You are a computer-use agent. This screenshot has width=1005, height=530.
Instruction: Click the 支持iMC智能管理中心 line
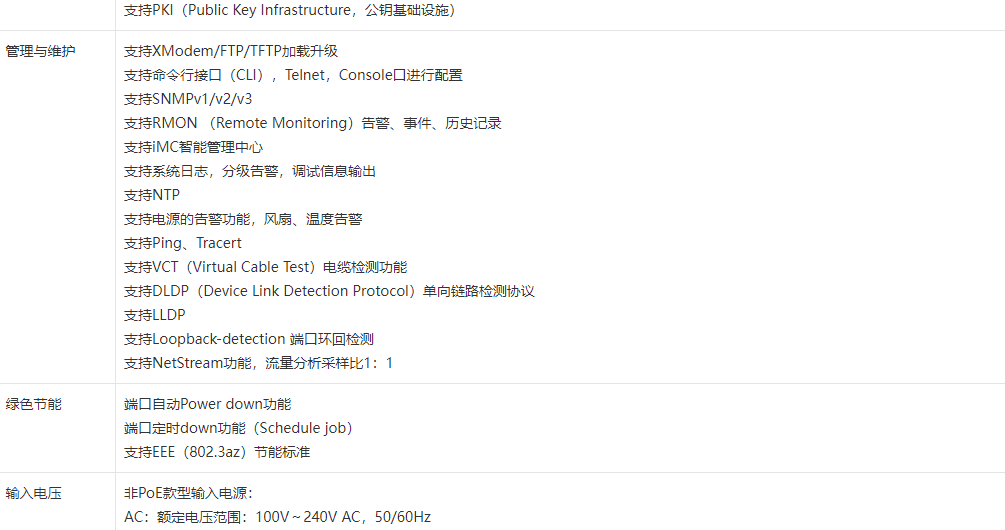point(193,147)
